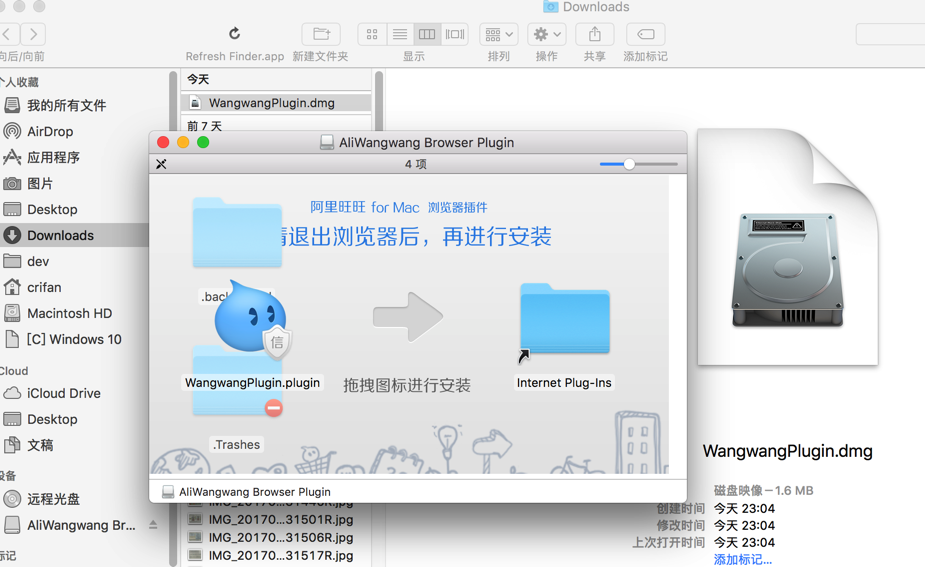This screenshot has width=925, height=567.
Task: Click the 添加标记... link in preview
Action: pyautogui.click(x=742, y=559)
